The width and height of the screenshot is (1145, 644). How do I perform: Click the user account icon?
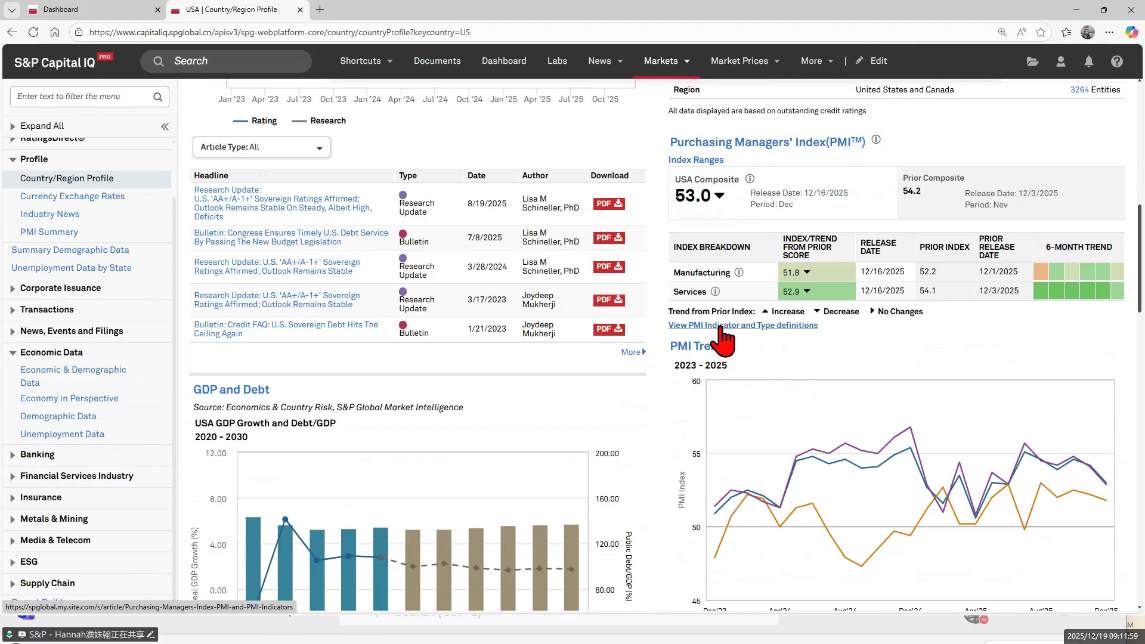coord(1061,61)
